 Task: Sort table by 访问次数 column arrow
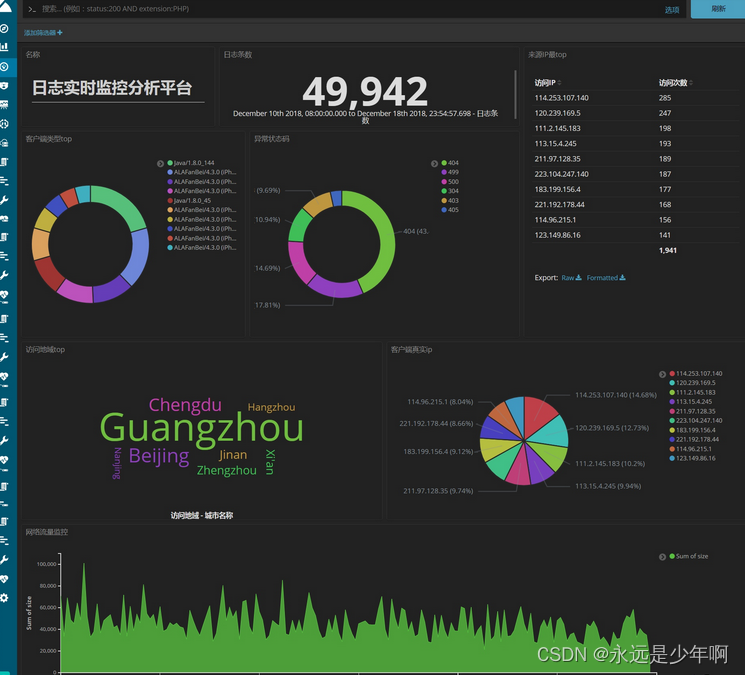click(690, 83)
